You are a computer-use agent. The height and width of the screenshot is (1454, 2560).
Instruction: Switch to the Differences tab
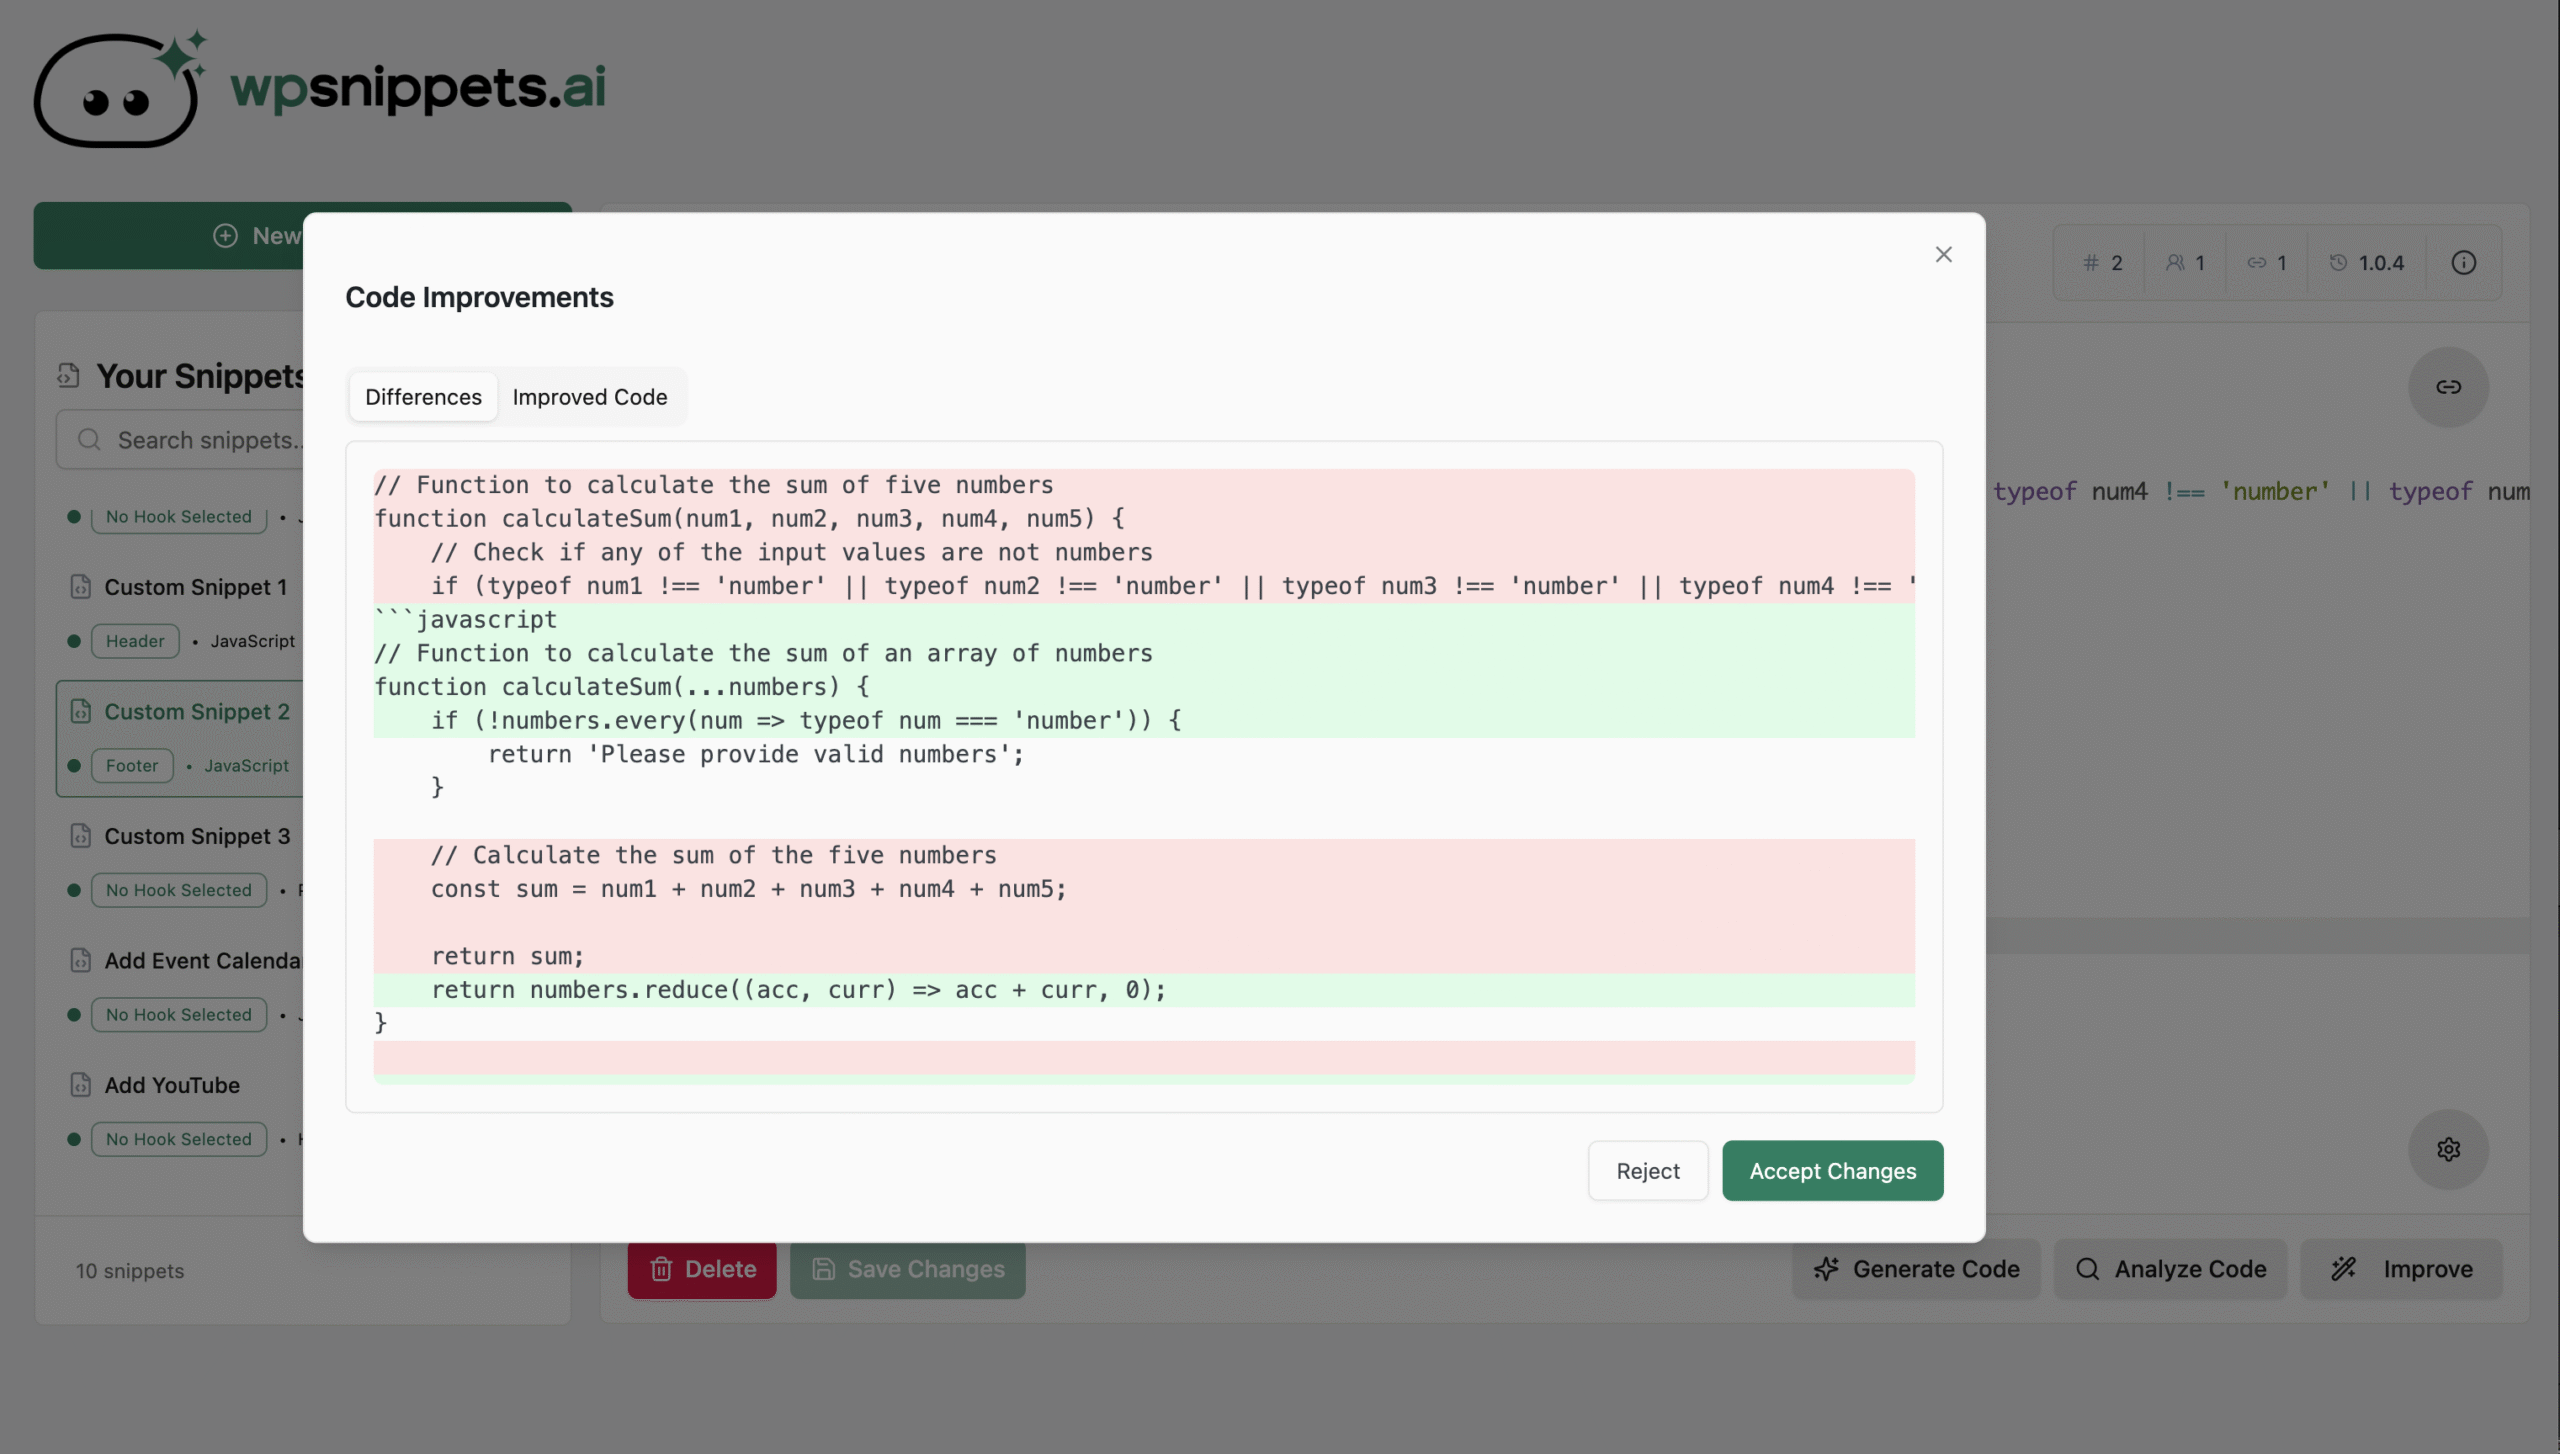(423, 397)
